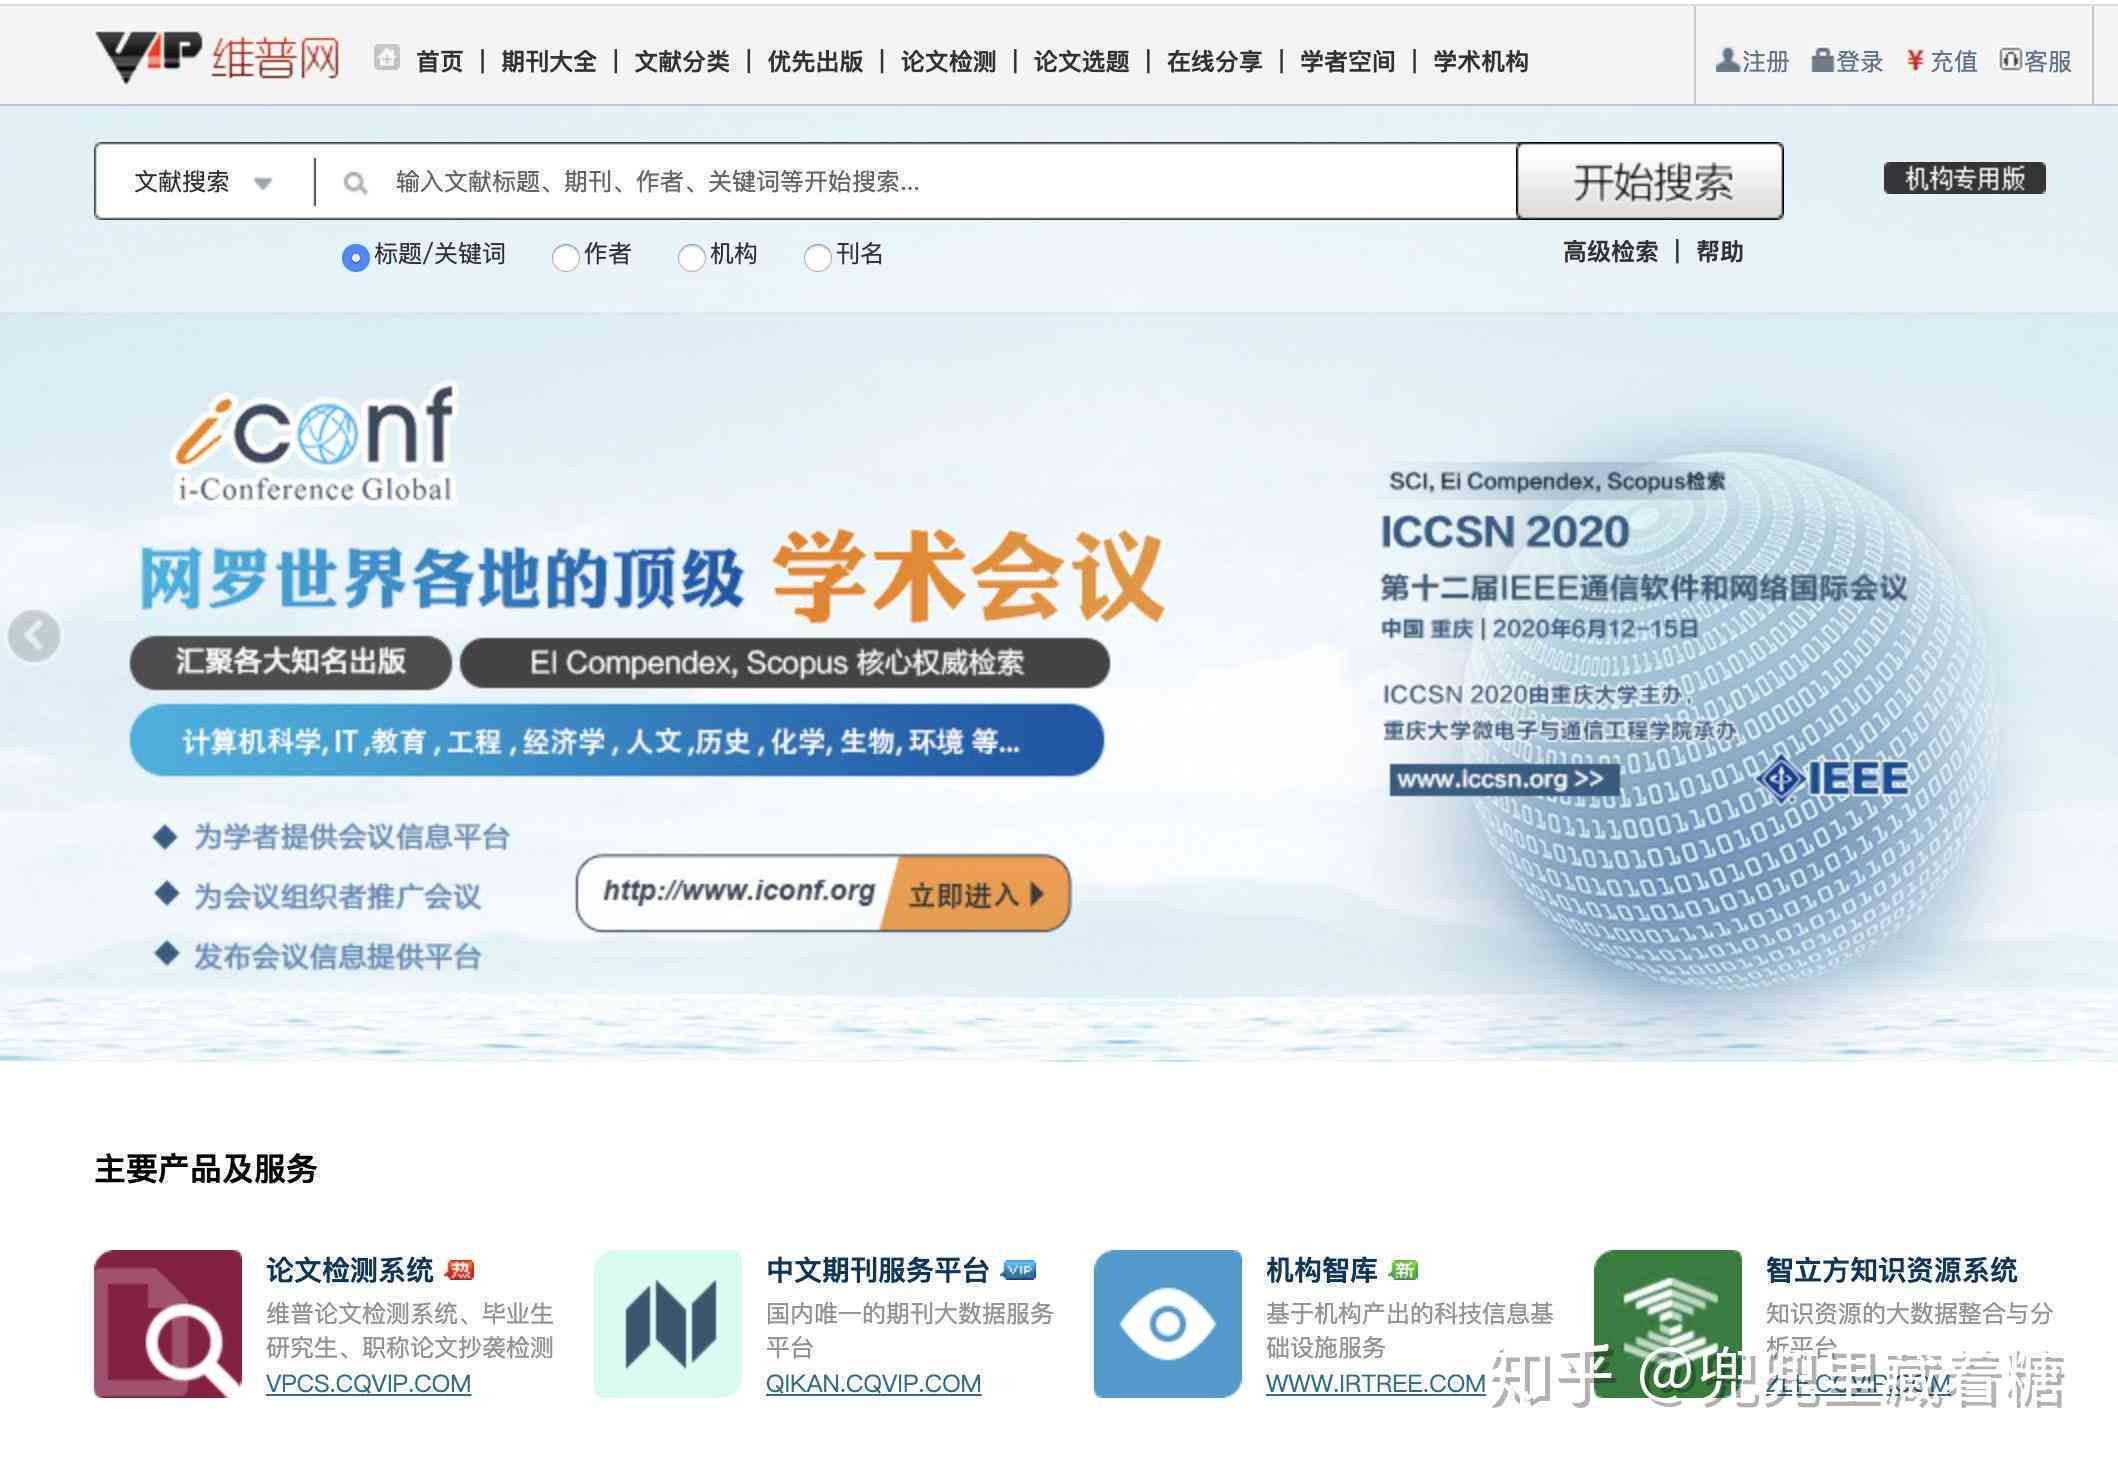Go to 首页 in navigation
This screenshot has width=2118, height=1464.
coord(440,62)
